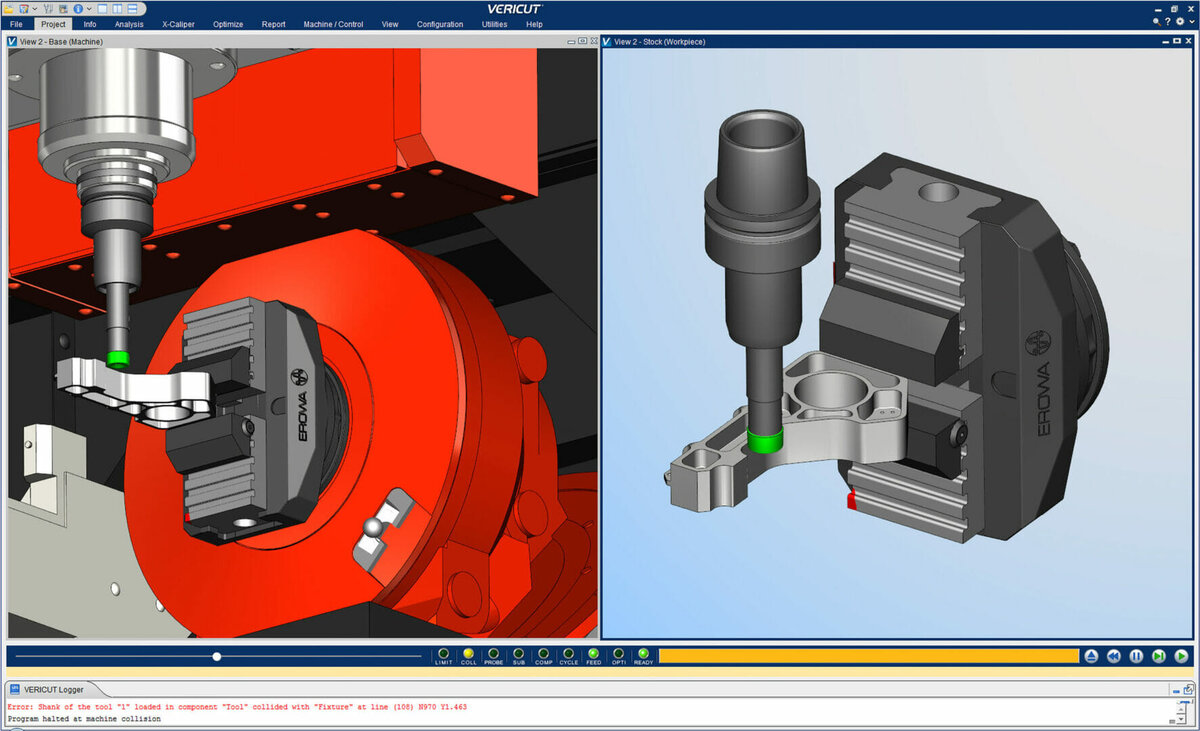The height and width of the screenshot is (731, 1200).
Task: Maximize the Base (Machine) view panel
Action: click(582, 41)
